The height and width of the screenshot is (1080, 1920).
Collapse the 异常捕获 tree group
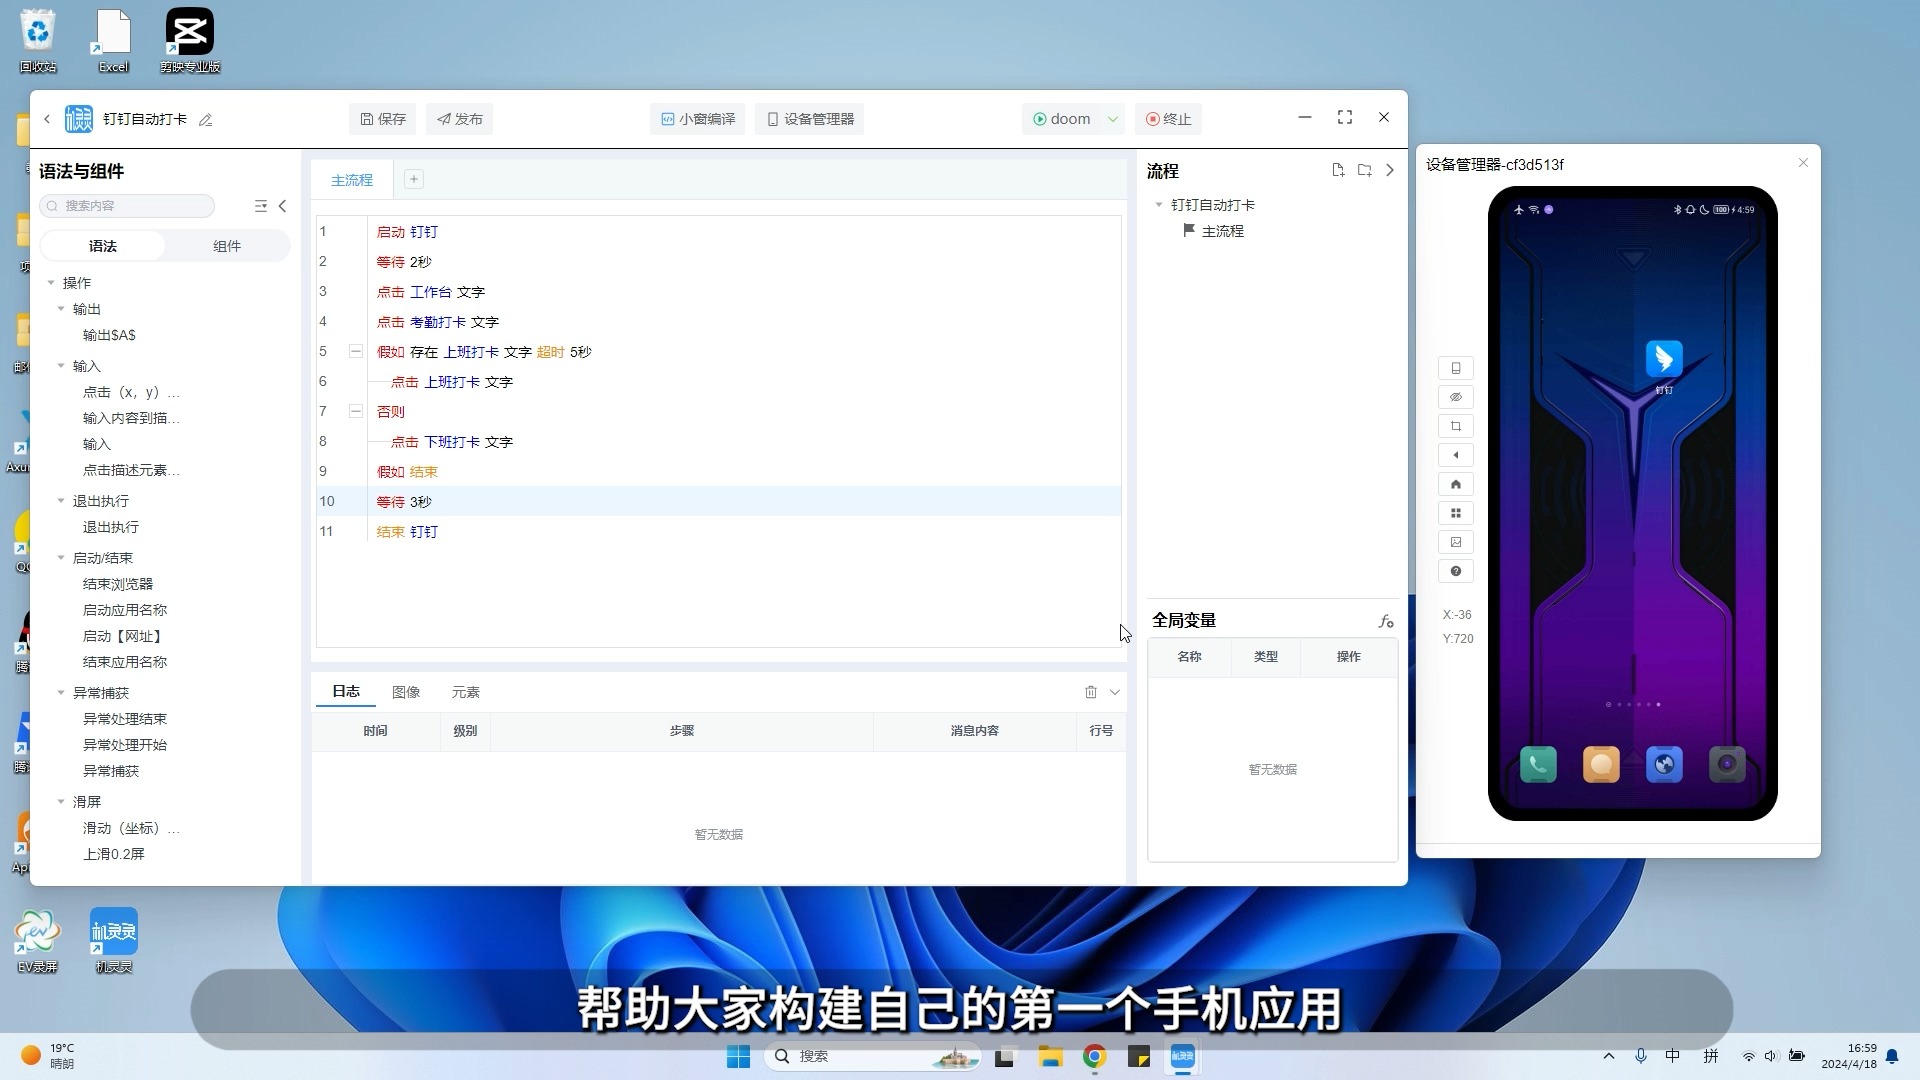coord(61,693)
